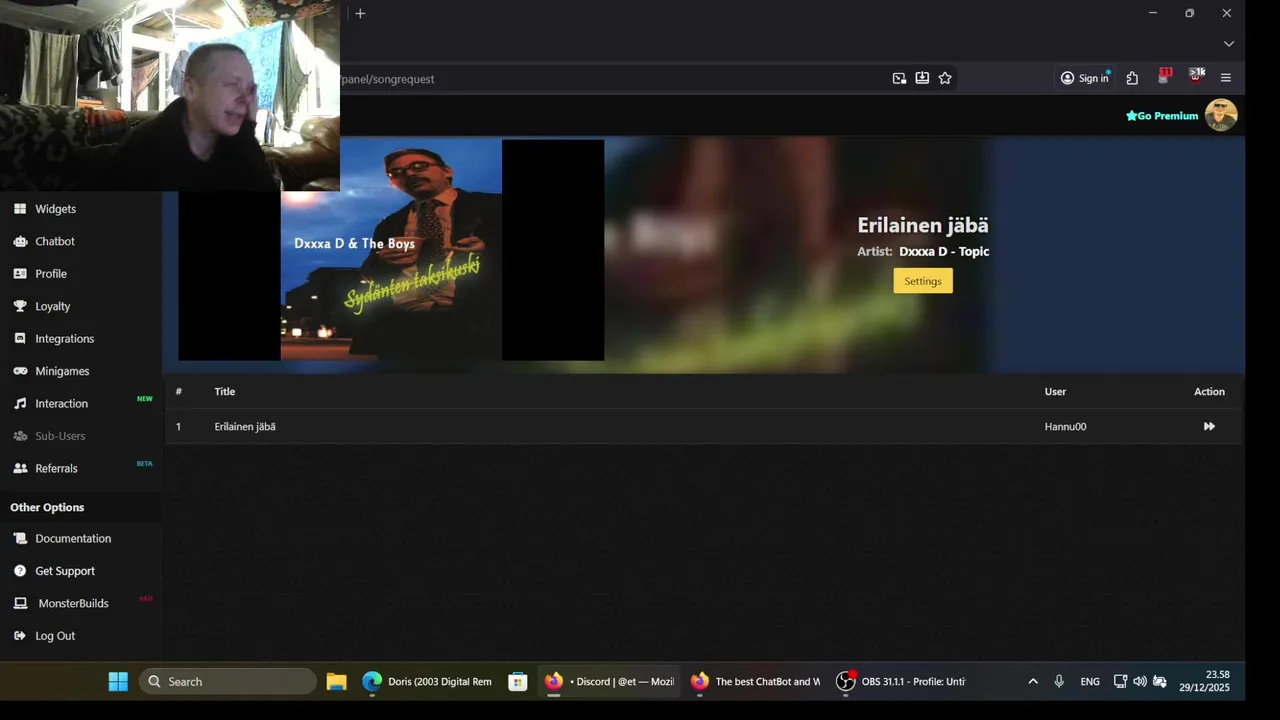Open the Documentation link
1280x720 pixels.
(x=73, y=538)
